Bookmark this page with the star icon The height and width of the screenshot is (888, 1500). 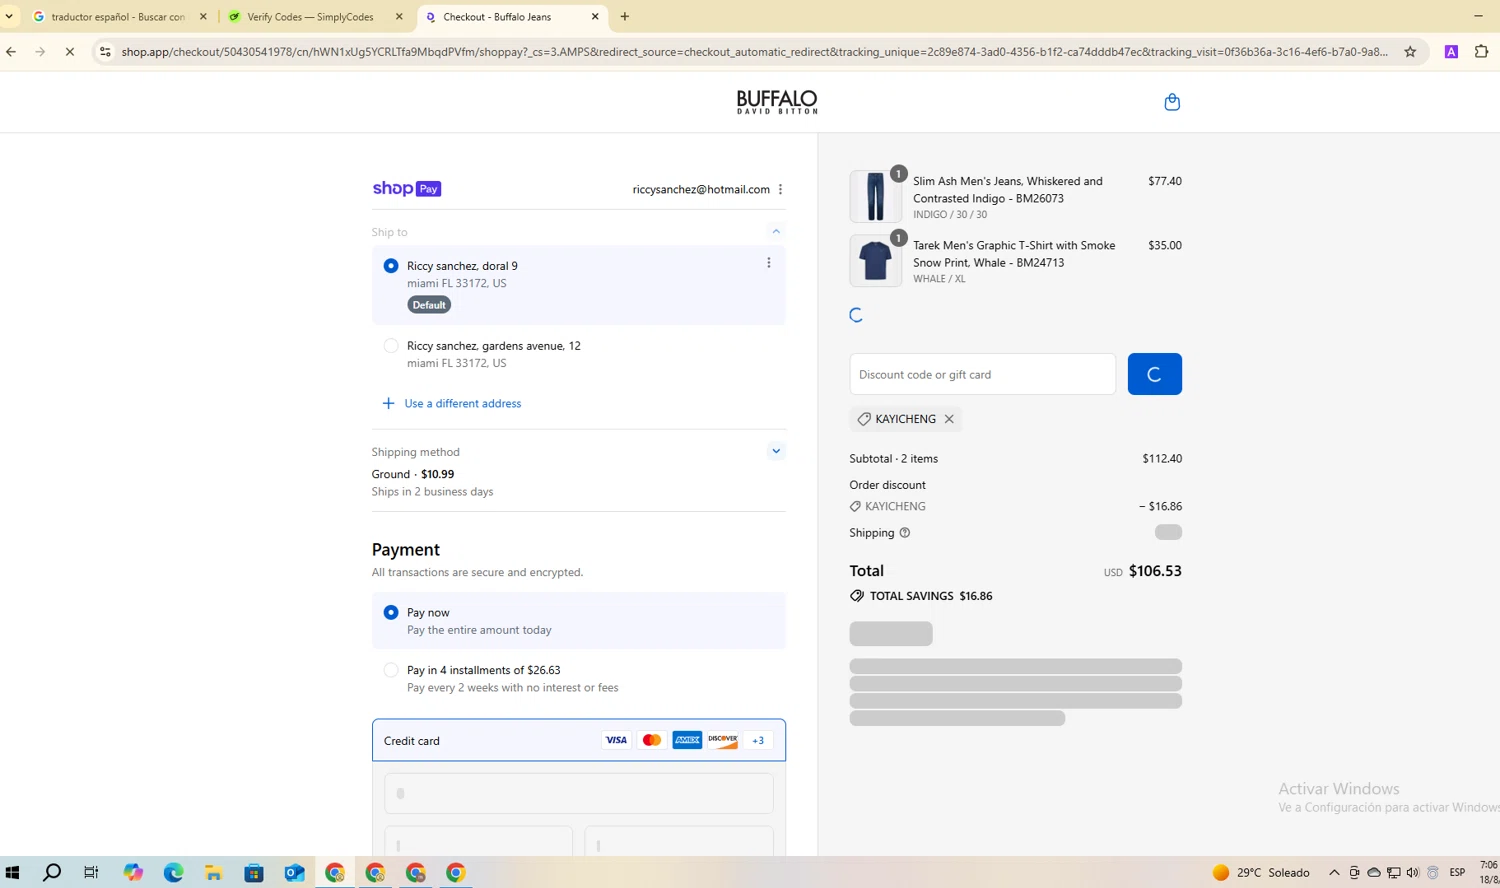pyautogui.click(x=1410, y=52)
